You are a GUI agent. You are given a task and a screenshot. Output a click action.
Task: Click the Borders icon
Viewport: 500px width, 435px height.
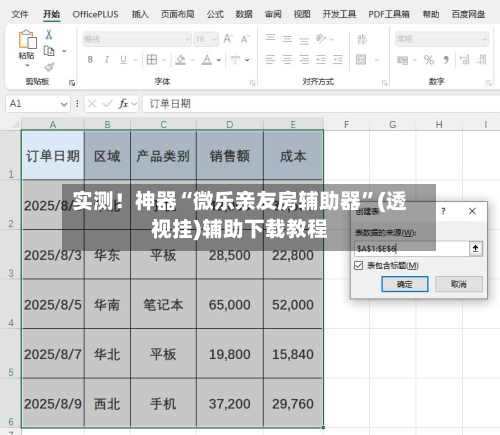click(152, 60)
